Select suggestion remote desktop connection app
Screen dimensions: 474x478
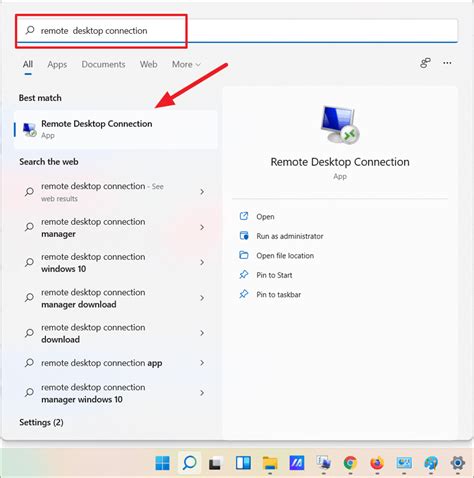(102, 363)
